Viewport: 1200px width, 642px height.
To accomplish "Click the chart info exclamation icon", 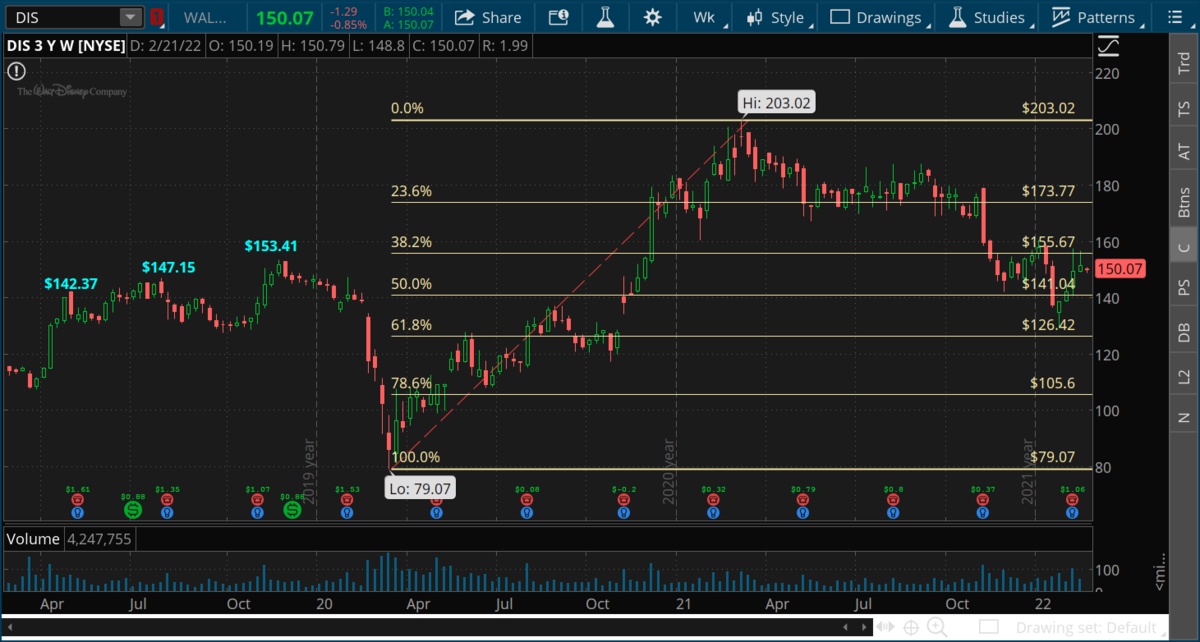I will pos(16,70).
